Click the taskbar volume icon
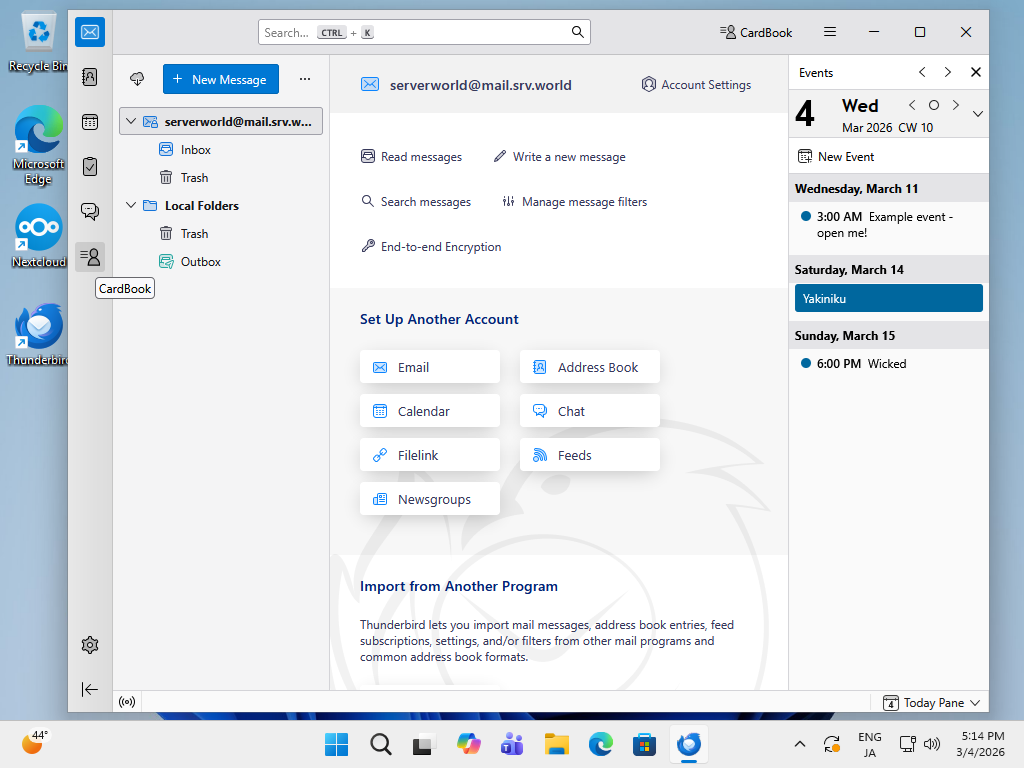 (x=932, y=744)
